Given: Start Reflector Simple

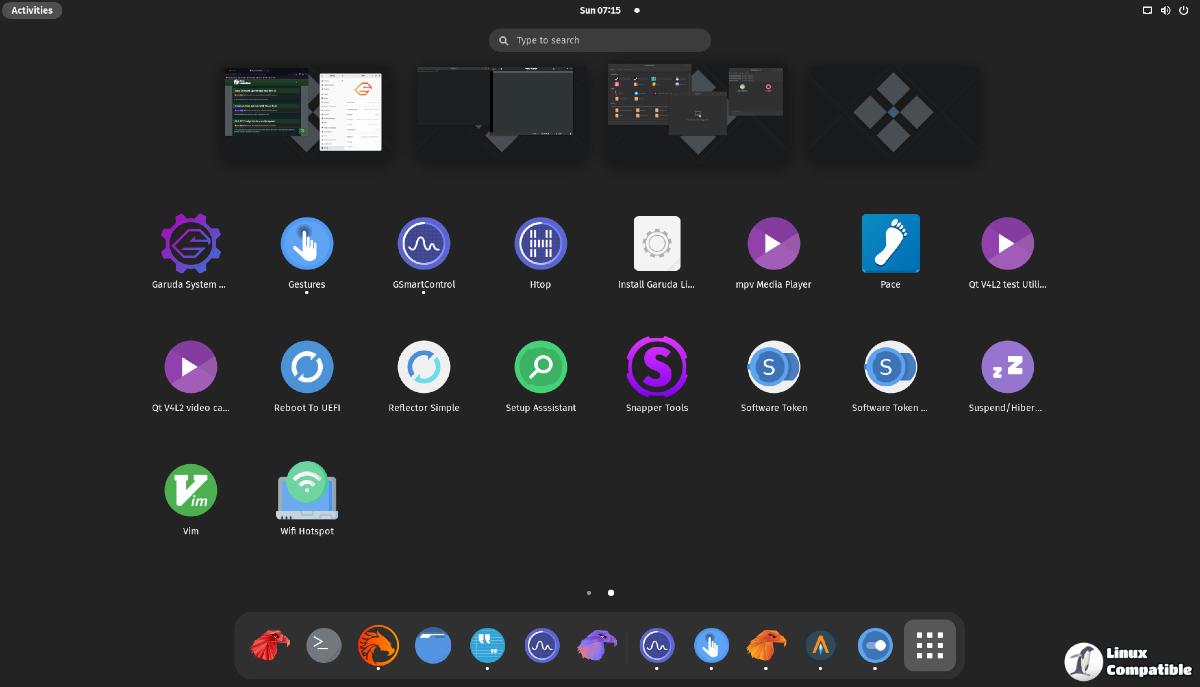Looking at the screenshot, I should (423, 367).
